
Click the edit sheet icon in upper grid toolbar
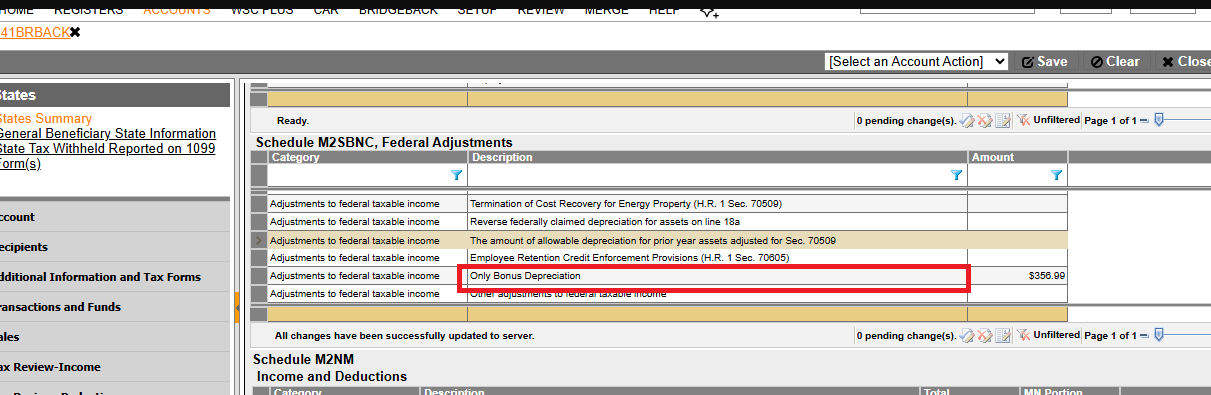pyautogui.click(x=1002, y=120)
